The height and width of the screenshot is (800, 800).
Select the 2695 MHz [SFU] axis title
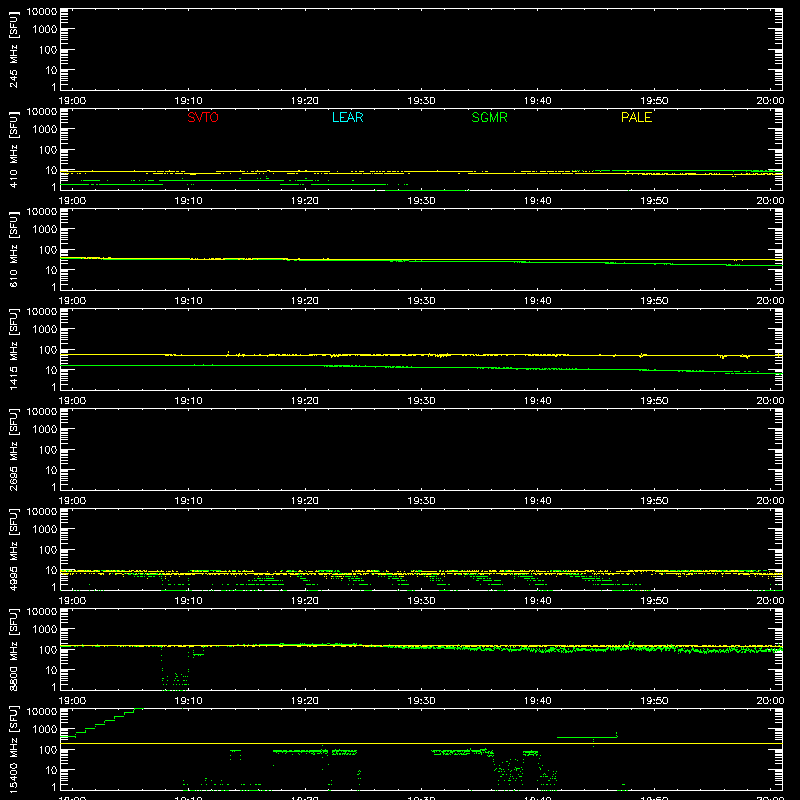point(13,449)
